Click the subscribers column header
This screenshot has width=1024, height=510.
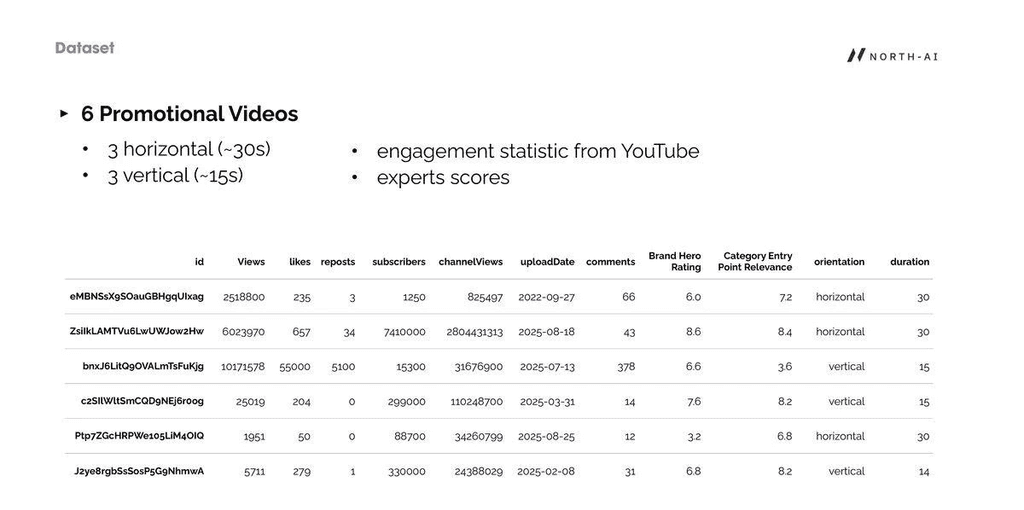coord(399,262)
